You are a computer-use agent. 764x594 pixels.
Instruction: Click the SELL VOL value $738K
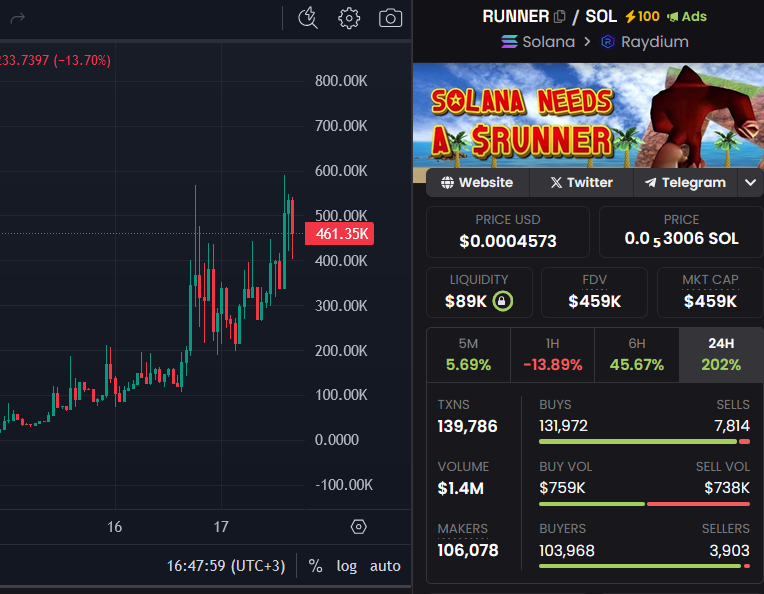click(726, 488)
